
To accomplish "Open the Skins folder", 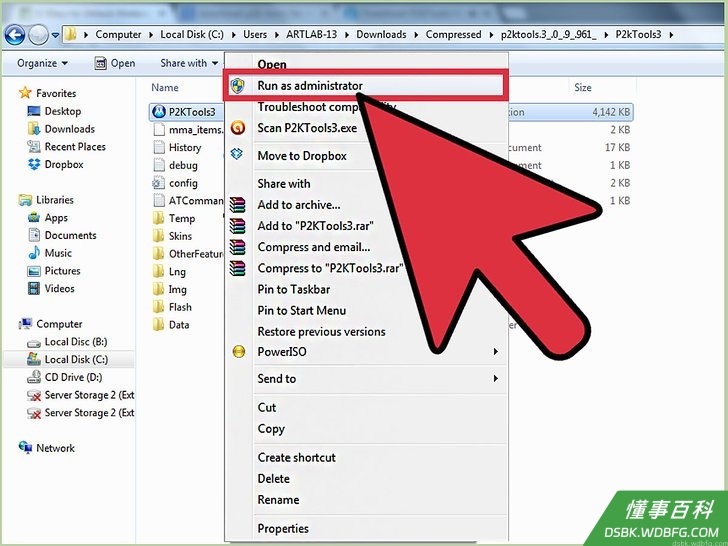I will click(x=180, y=236).
